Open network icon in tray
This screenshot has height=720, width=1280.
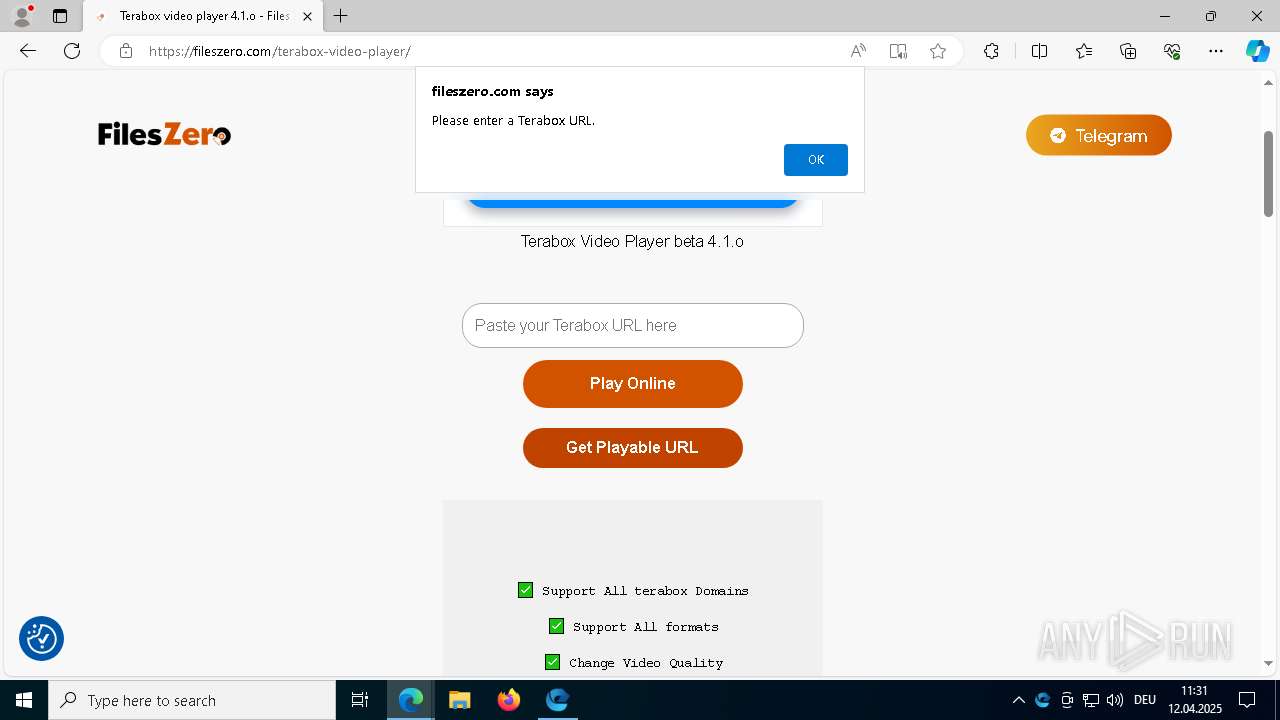pyautogui.click(x=1091, y=700)
